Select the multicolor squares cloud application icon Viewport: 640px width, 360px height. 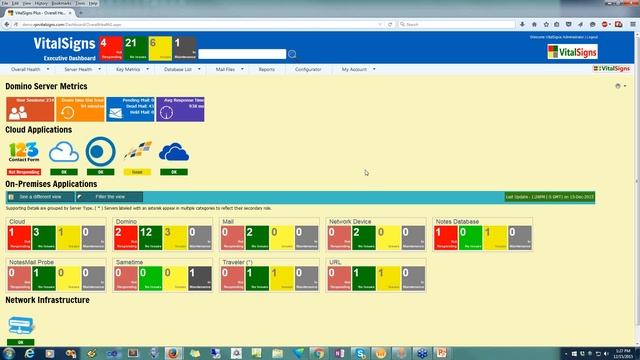coord(138,150)
